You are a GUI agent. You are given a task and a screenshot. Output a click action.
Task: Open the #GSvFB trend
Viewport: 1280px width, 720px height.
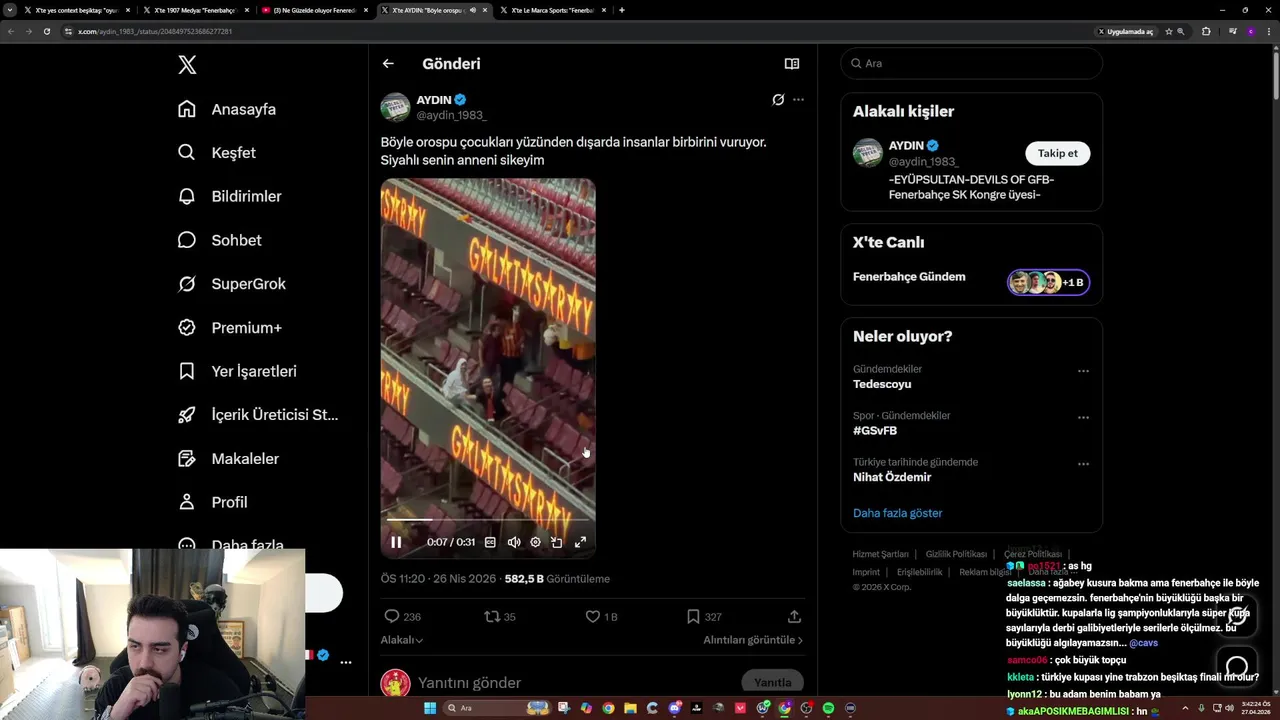(x=875, y=431)
